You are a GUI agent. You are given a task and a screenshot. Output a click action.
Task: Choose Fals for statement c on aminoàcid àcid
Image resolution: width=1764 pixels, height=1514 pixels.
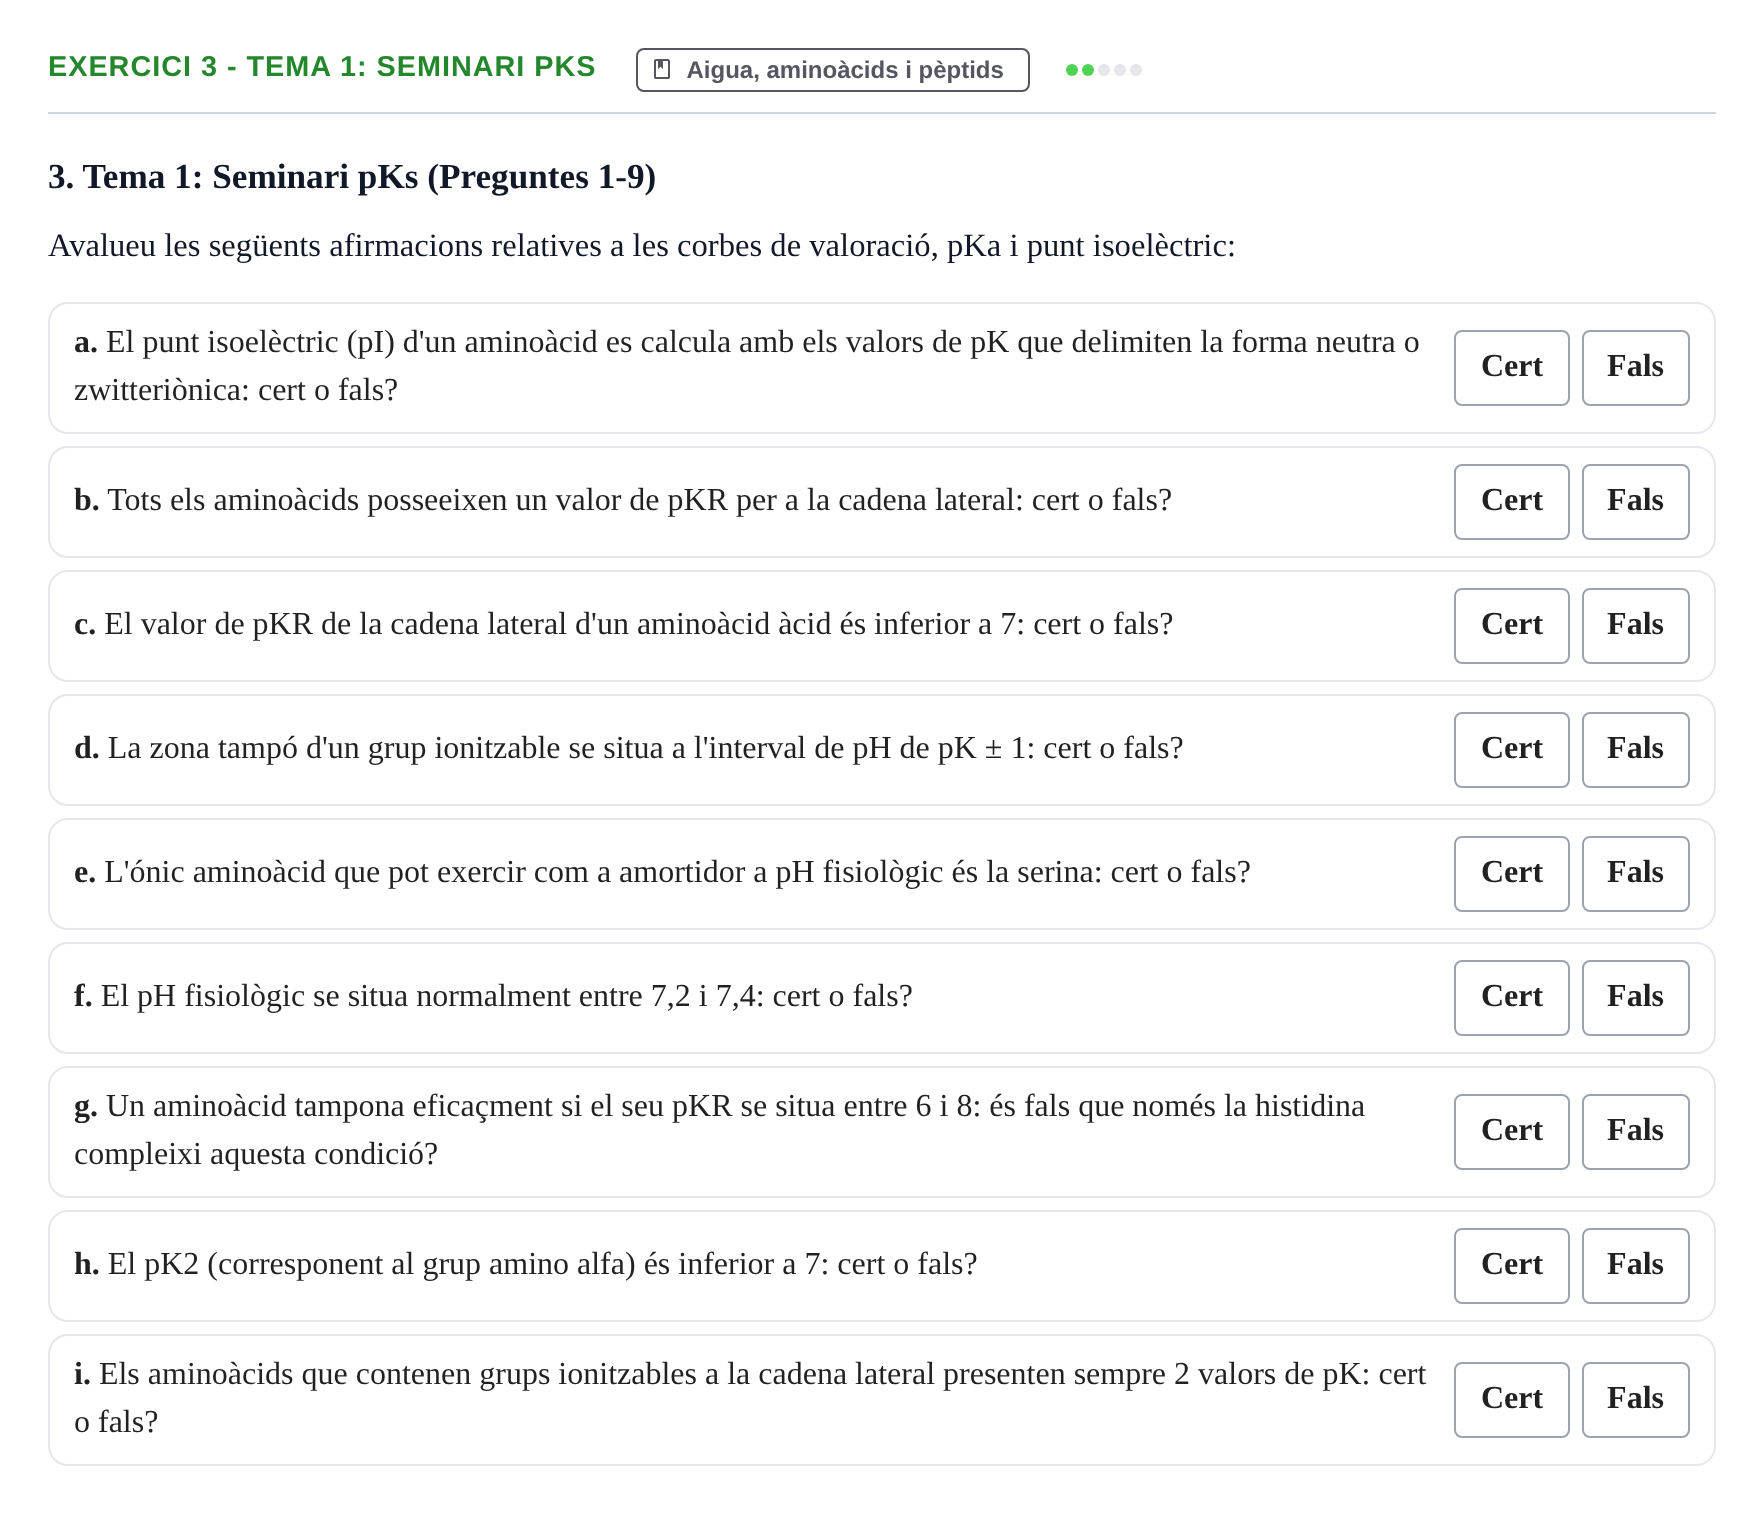(x=1635, y=625)
